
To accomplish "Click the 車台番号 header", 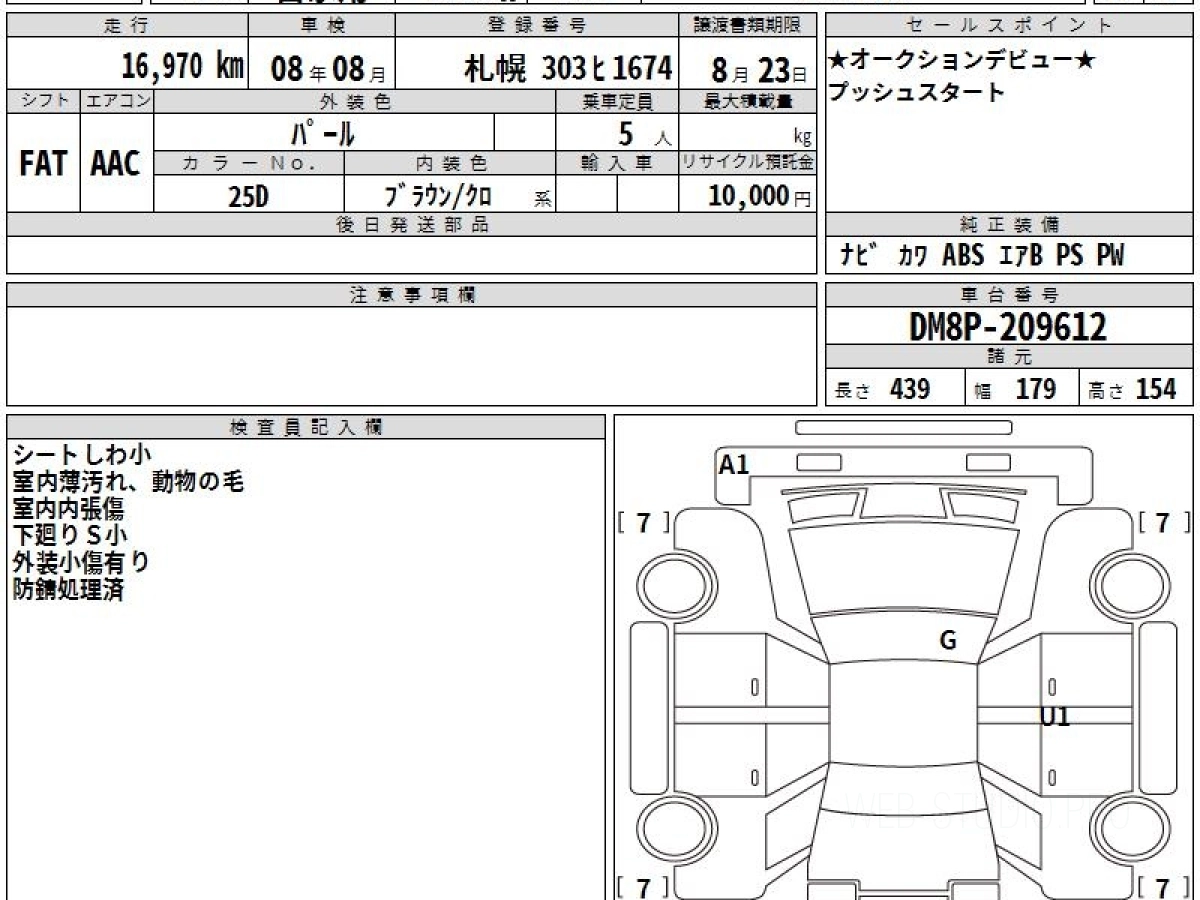I will [1010, 295].
